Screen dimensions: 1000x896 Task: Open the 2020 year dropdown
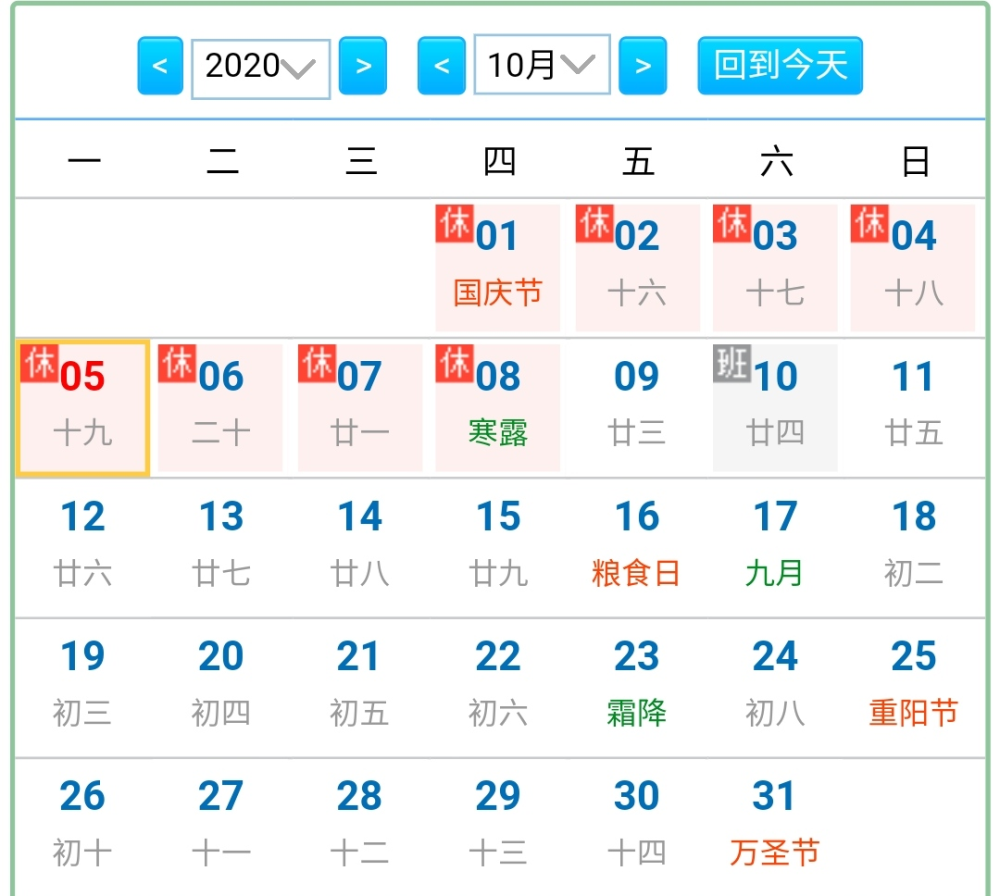tap(260, 68)
